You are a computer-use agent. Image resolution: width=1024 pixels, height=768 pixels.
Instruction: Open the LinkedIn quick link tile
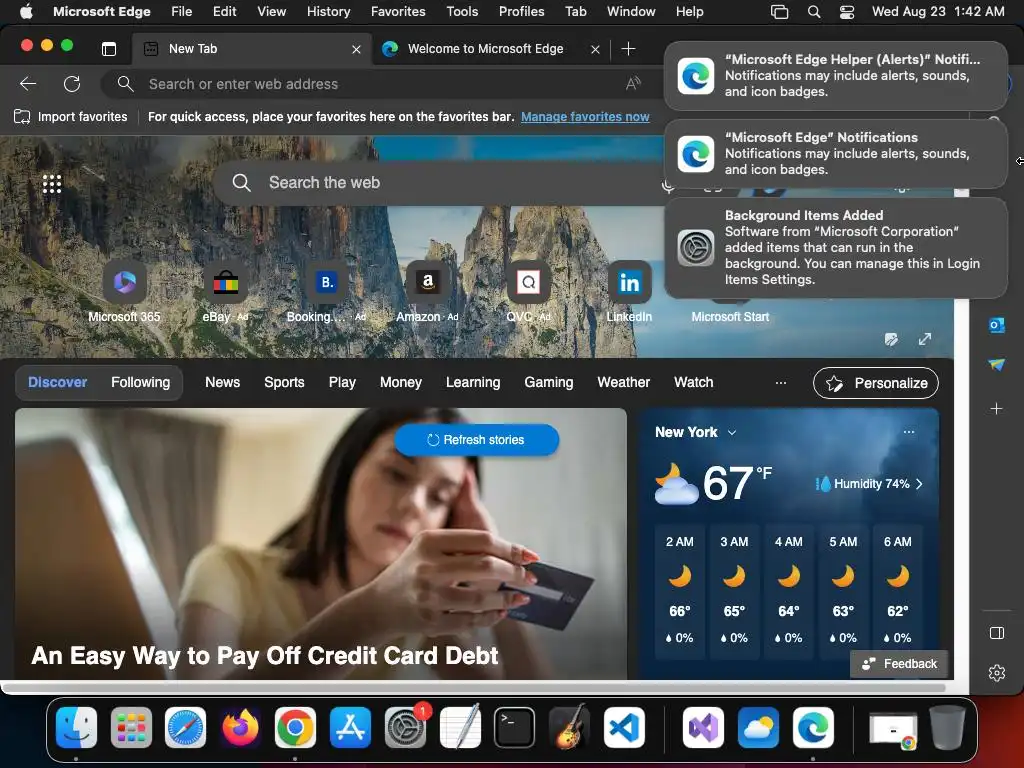pyautogui.click(x=629, y=282)
